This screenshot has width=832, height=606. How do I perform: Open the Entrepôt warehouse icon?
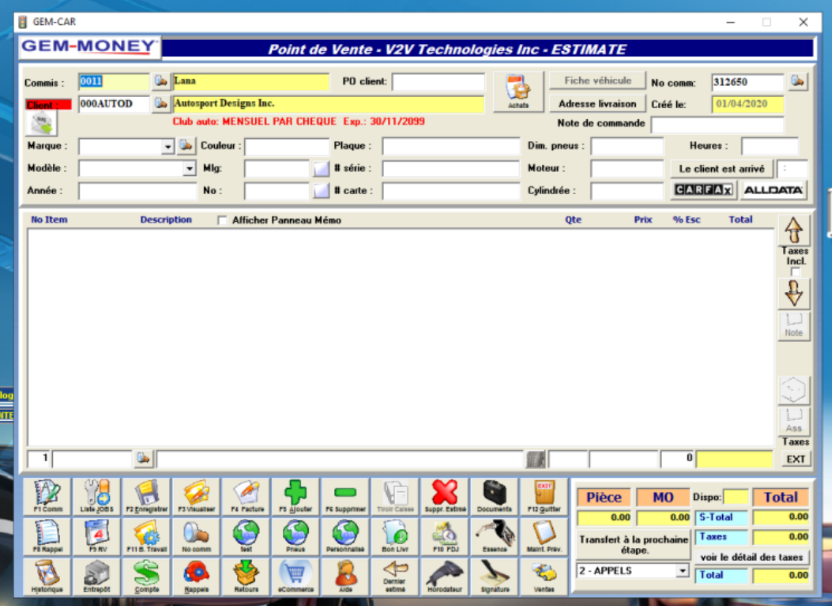pos(97,576)
